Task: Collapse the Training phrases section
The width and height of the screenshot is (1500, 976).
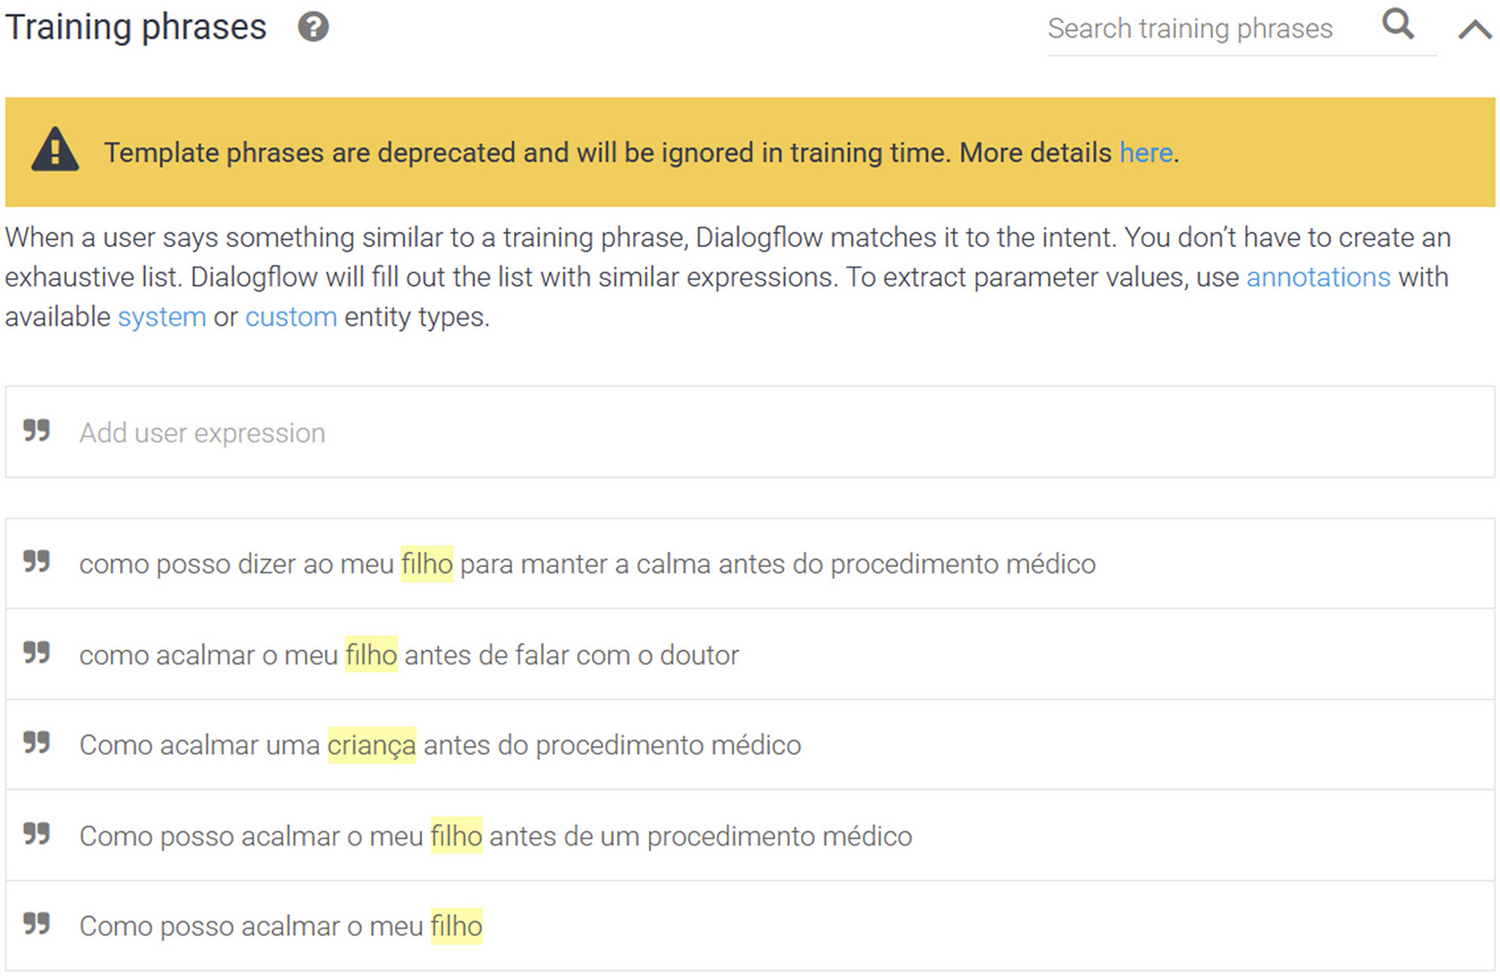Action: [x=1474, y=29]
